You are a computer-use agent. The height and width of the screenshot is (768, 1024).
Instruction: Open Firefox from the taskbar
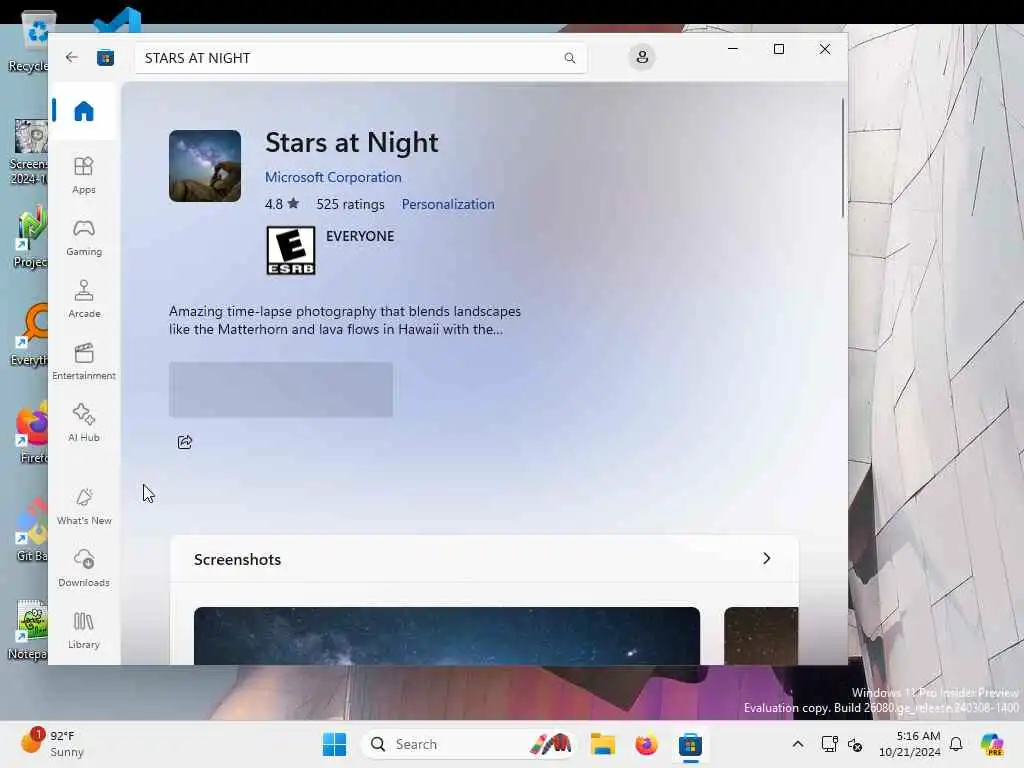pos(646,744)
